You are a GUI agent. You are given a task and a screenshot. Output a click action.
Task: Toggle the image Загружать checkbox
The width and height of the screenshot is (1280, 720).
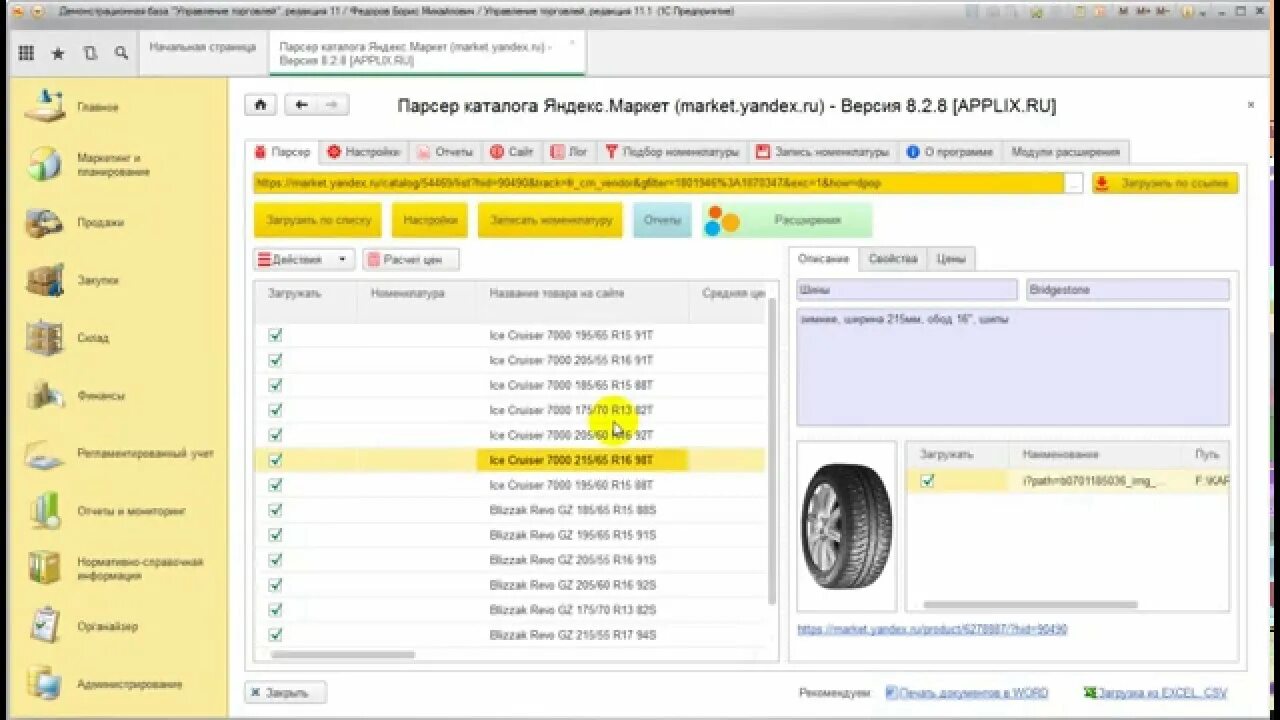pyautogui.click(x=927, y=481)
